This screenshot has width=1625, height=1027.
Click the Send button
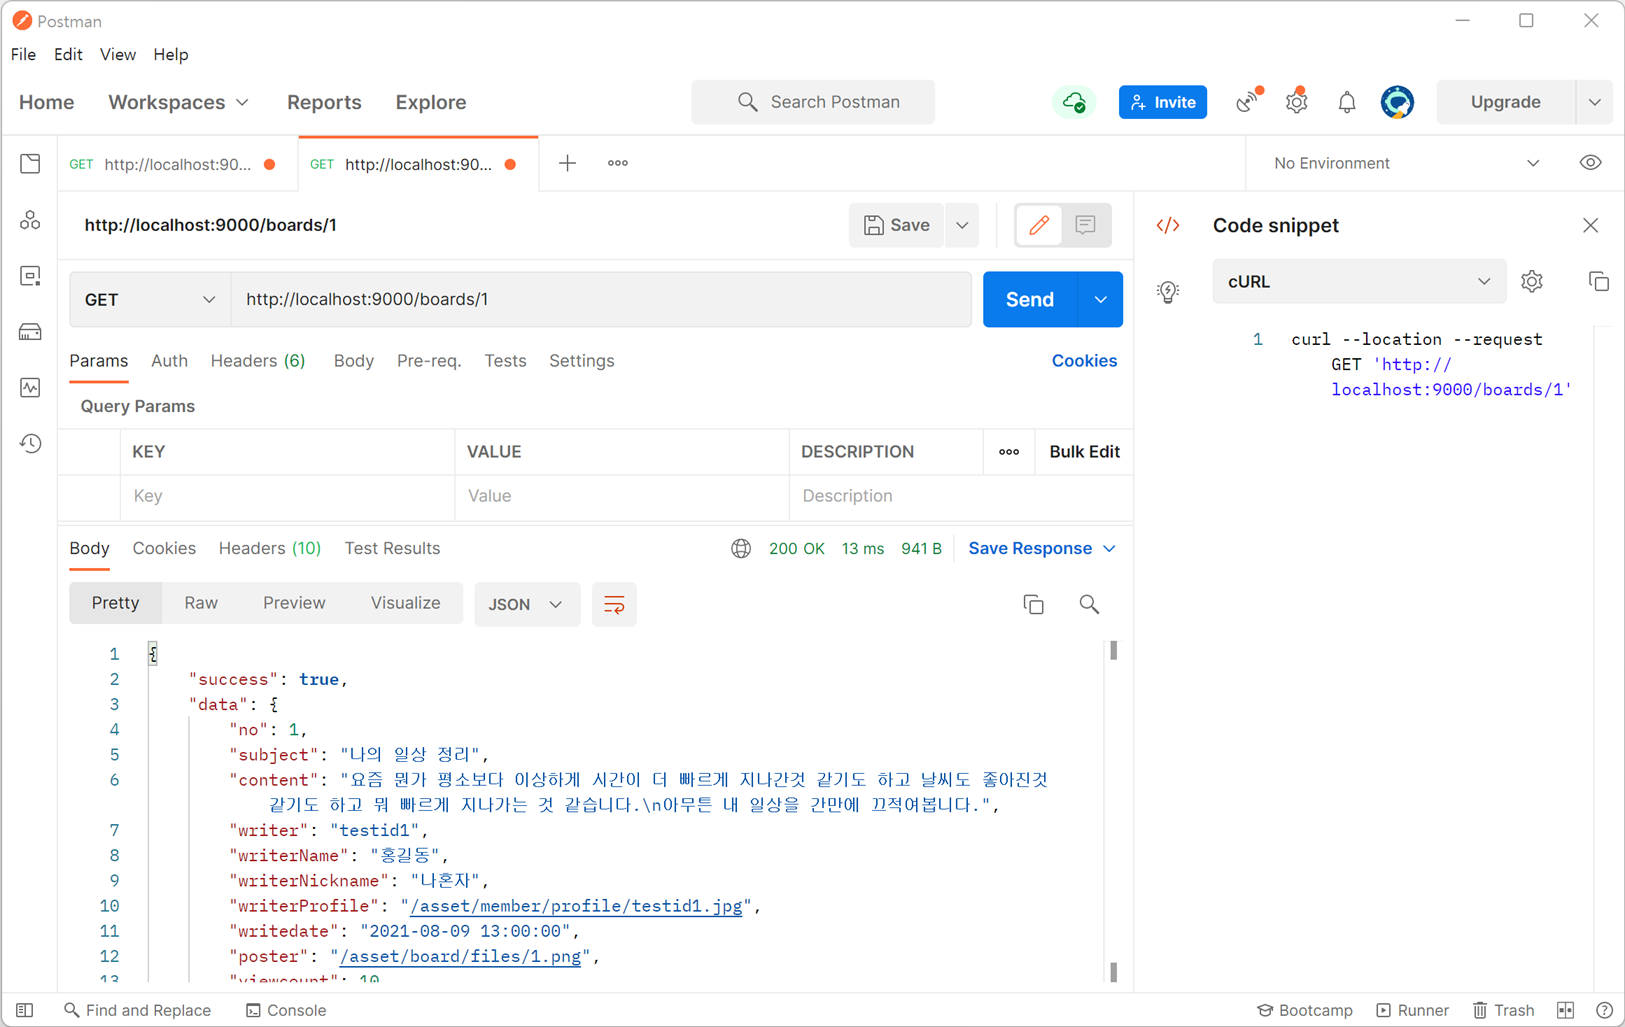tap(1030, 299)
